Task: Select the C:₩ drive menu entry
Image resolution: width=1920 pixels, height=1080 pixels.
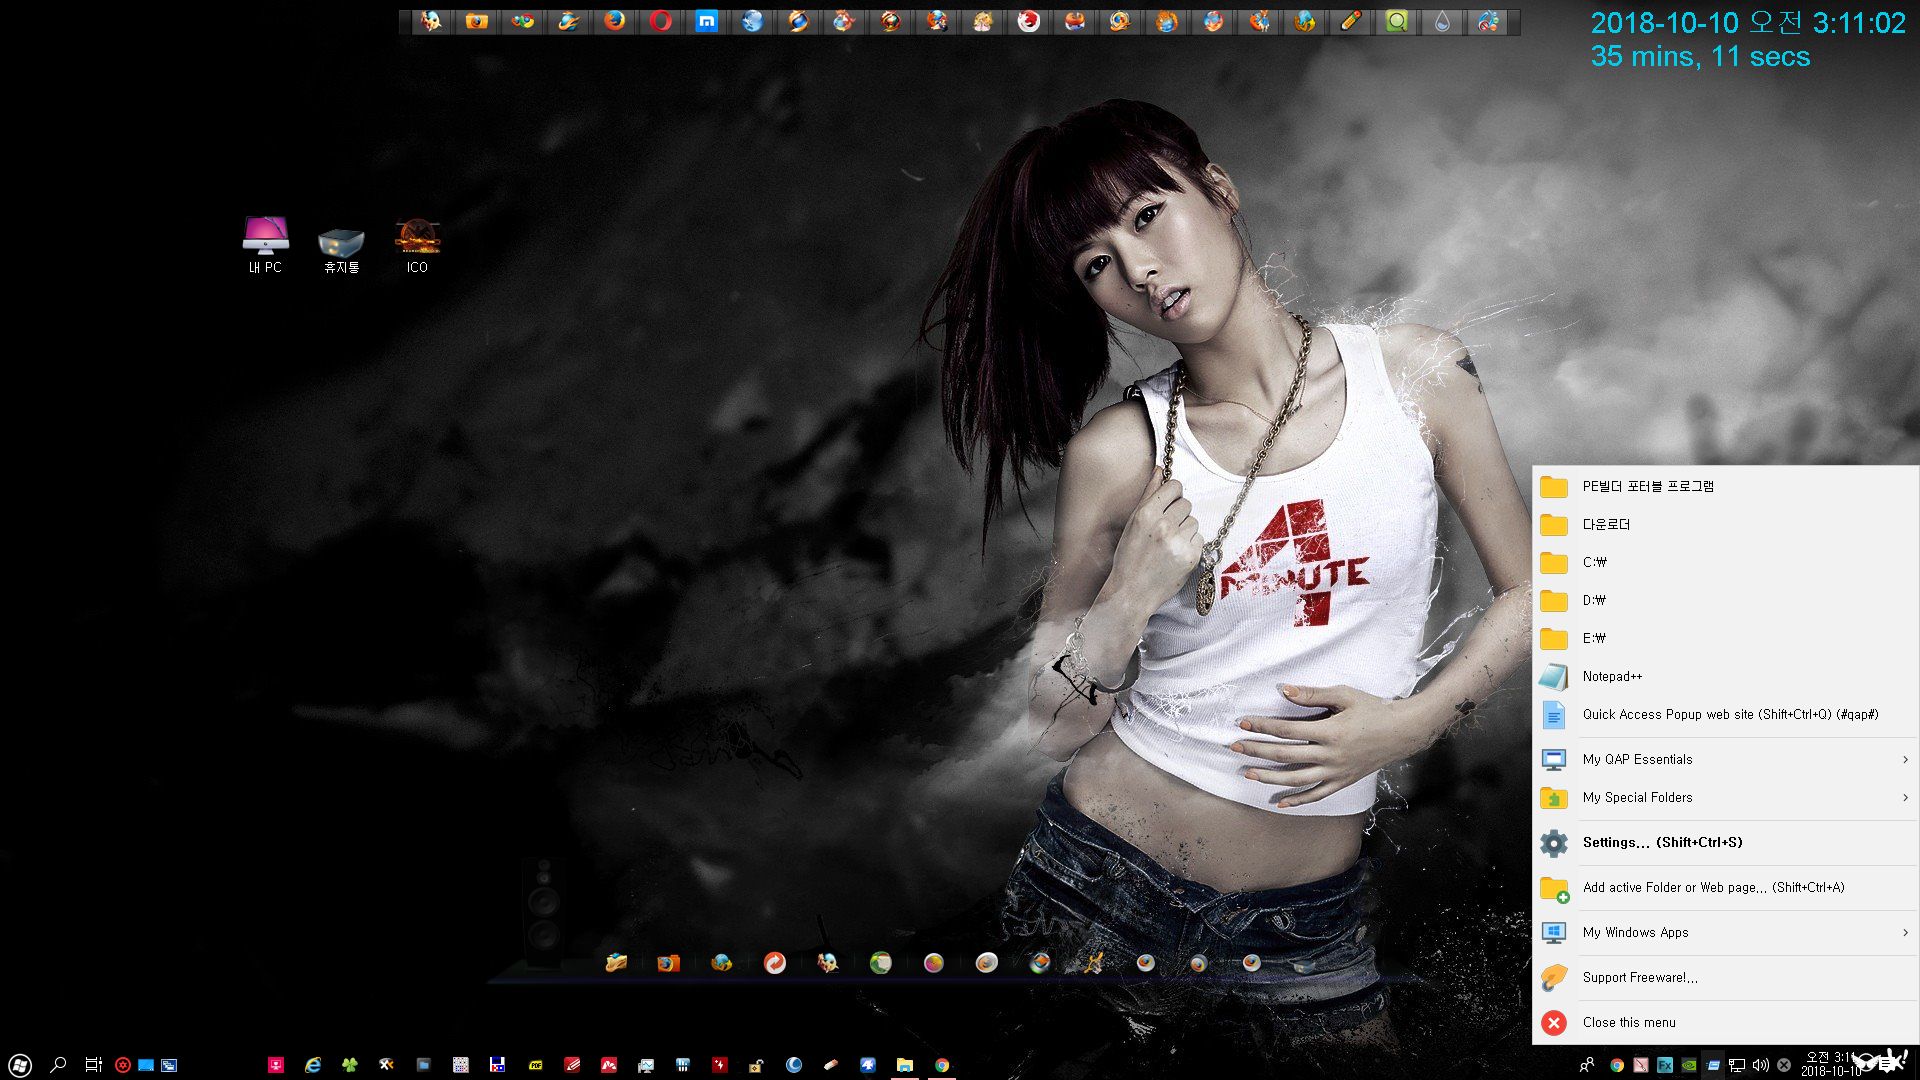Action: [x=1725, y=562]
